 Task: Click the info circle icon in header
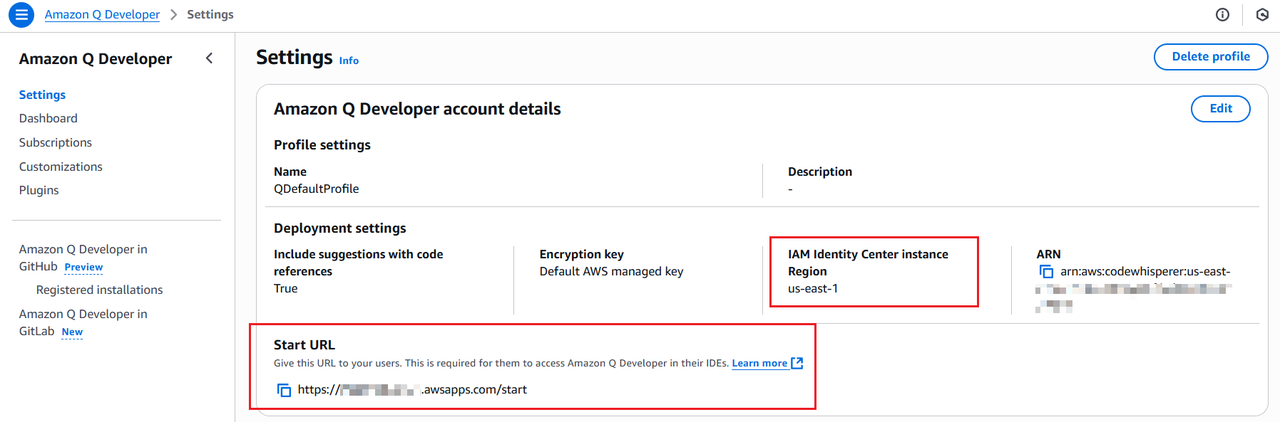coord(1222,15)
